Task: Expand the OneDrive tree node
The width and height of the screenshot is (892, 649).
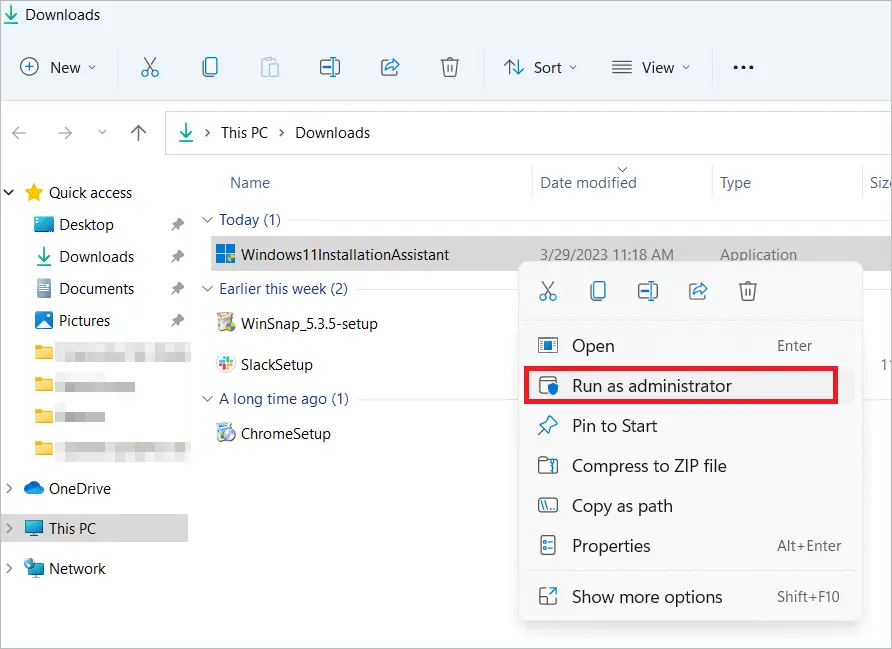Action: [x=9, y=488]
